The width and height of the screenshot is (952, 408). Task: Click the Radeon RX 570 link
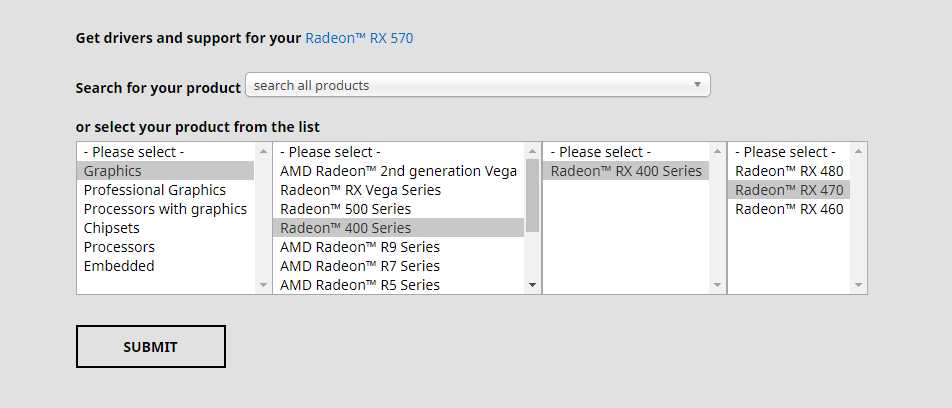[359, 38]
